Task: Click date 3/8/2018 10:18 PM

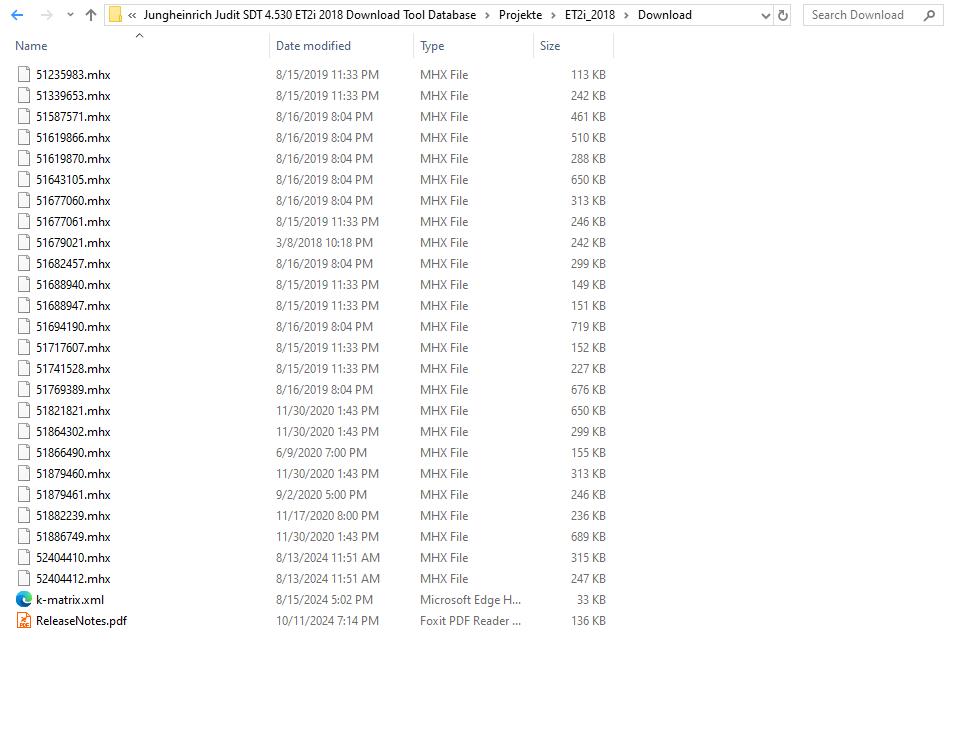Action: [x=324, y=242]
